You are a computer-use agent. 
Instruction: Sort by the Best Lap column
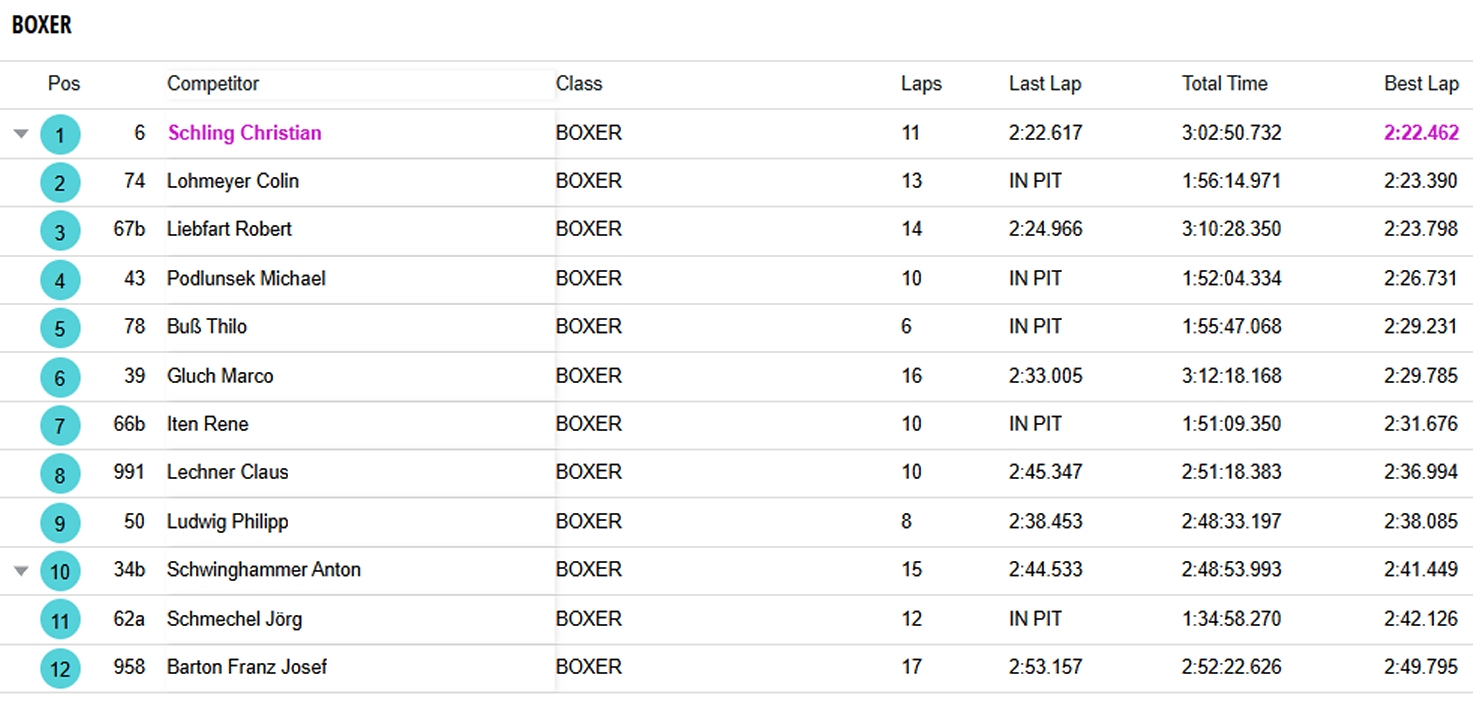[x=1420, y=84]
